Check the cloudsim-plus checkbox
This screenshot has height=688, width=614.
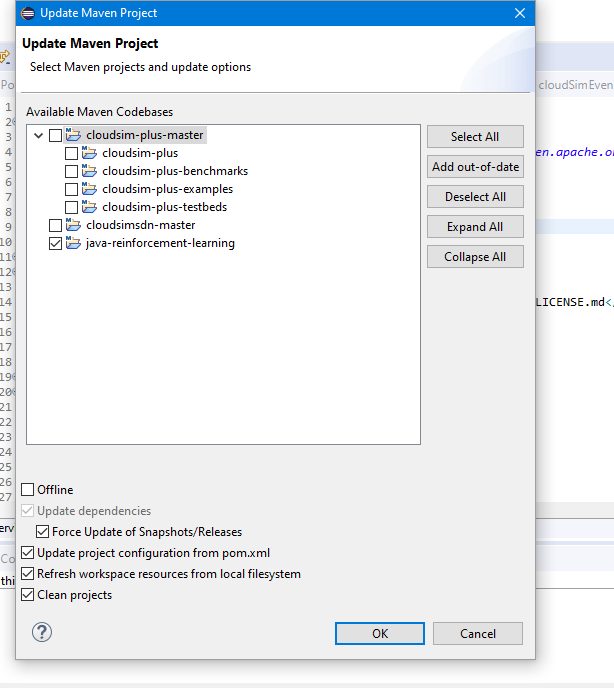[71, 153]
